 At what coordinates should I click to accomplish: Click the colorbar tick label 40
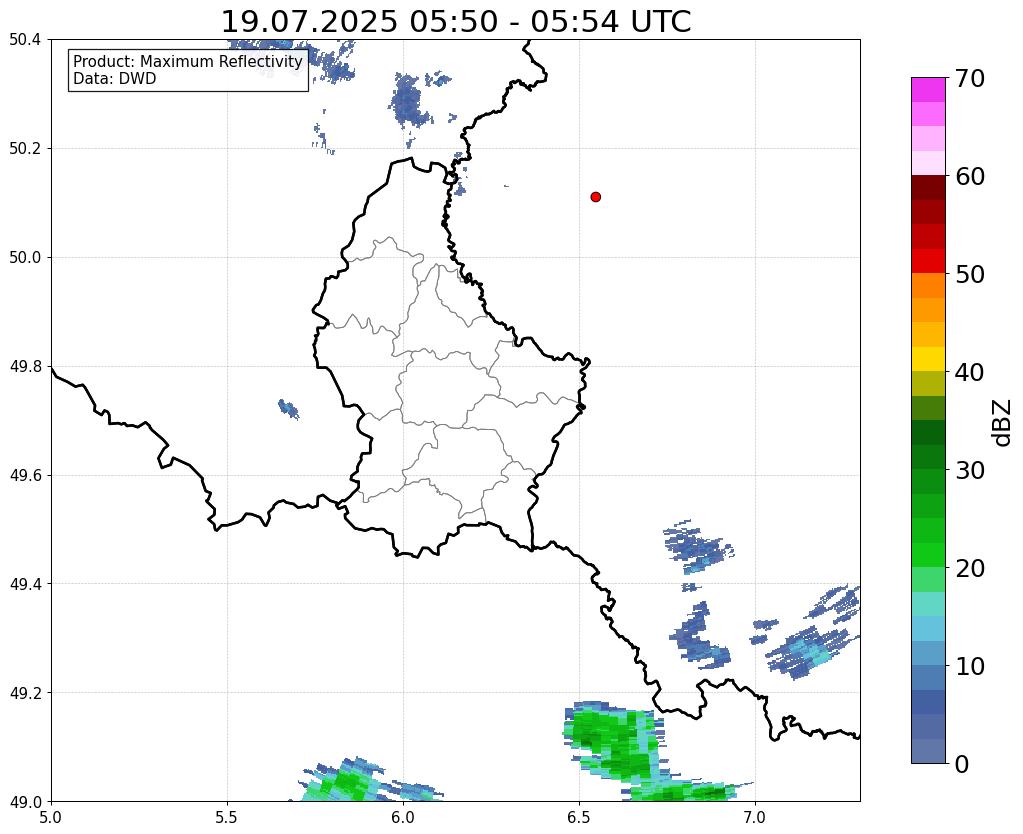tap(969, 372)
